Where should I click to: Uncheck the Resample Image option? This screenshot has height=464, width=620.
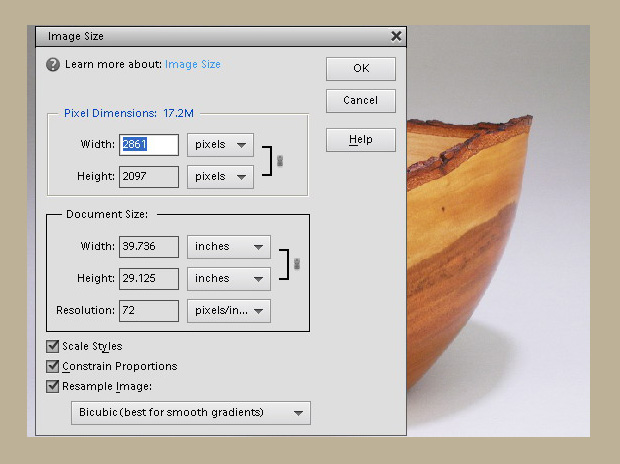click(x=53, y=386)
